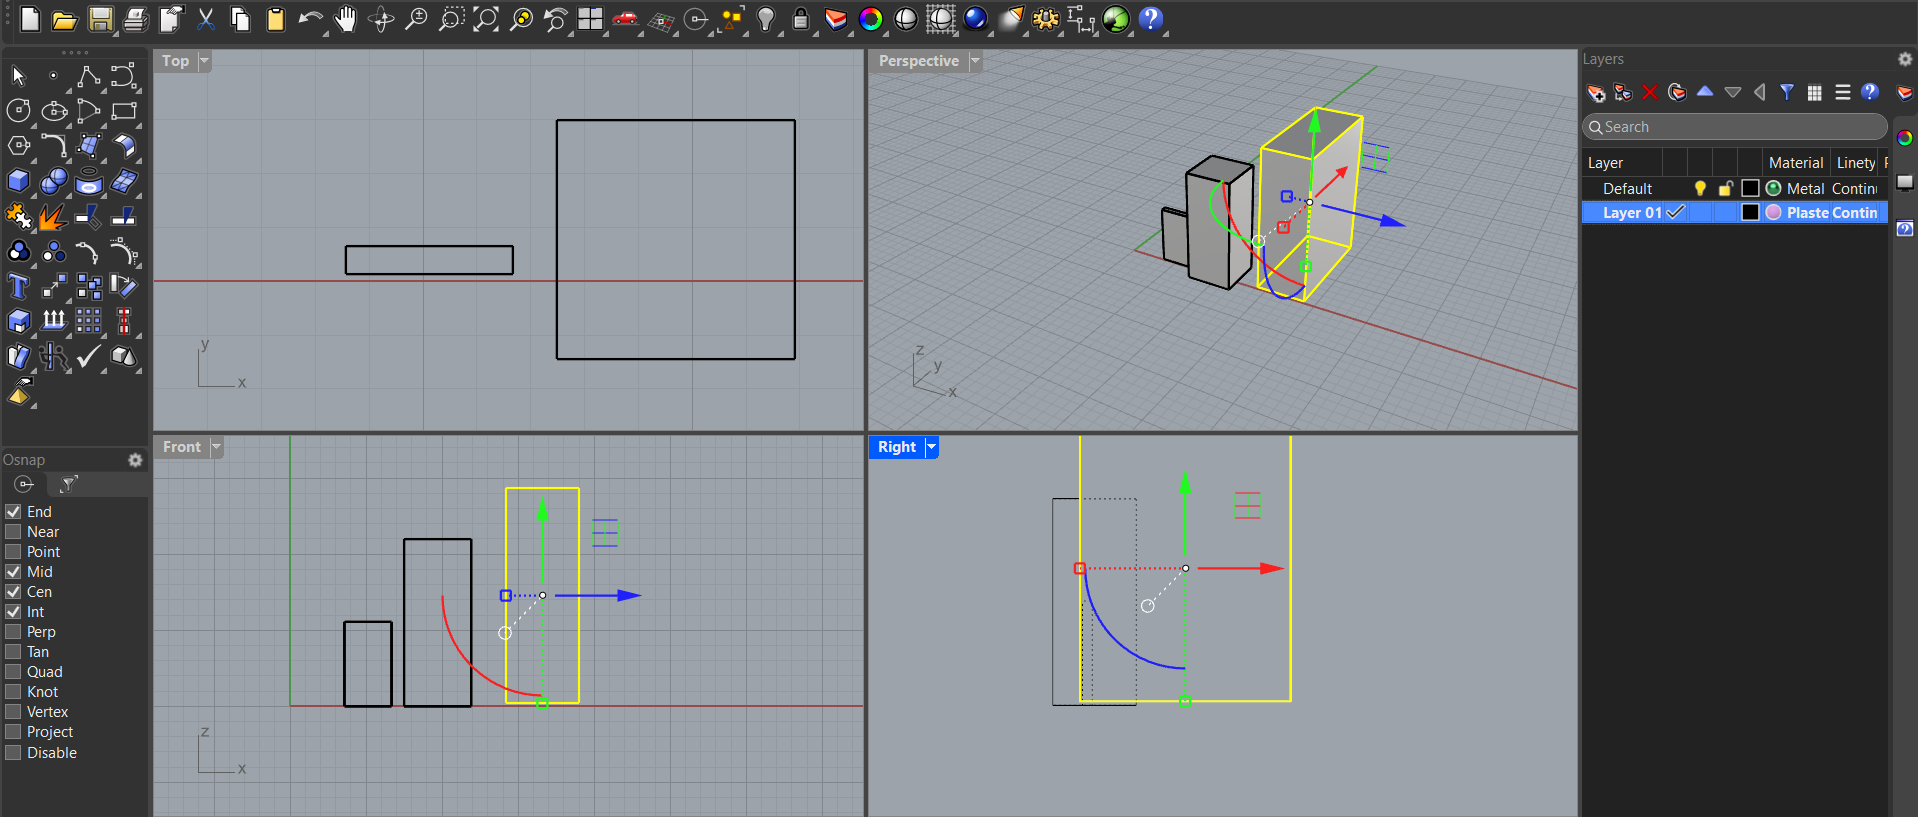Select the Text object tool

(x=18, y=287)
